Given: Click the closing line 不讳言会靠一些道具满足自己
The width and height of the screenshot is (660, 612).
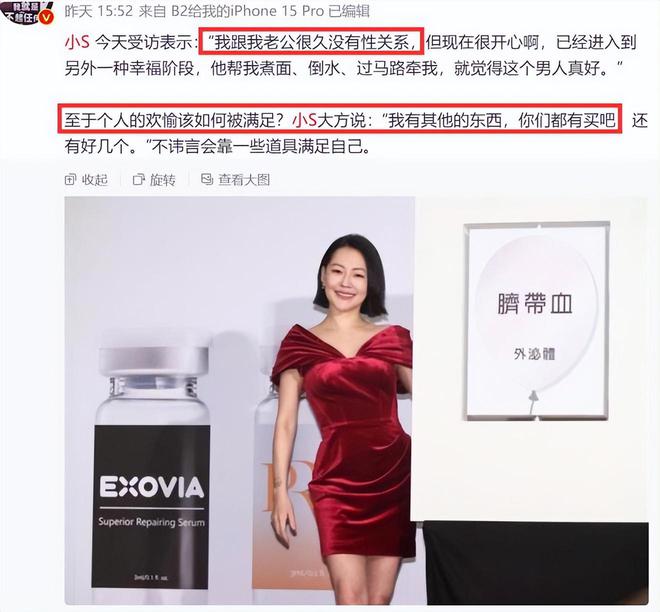Looking at the screenshot, I should point(261,147).
